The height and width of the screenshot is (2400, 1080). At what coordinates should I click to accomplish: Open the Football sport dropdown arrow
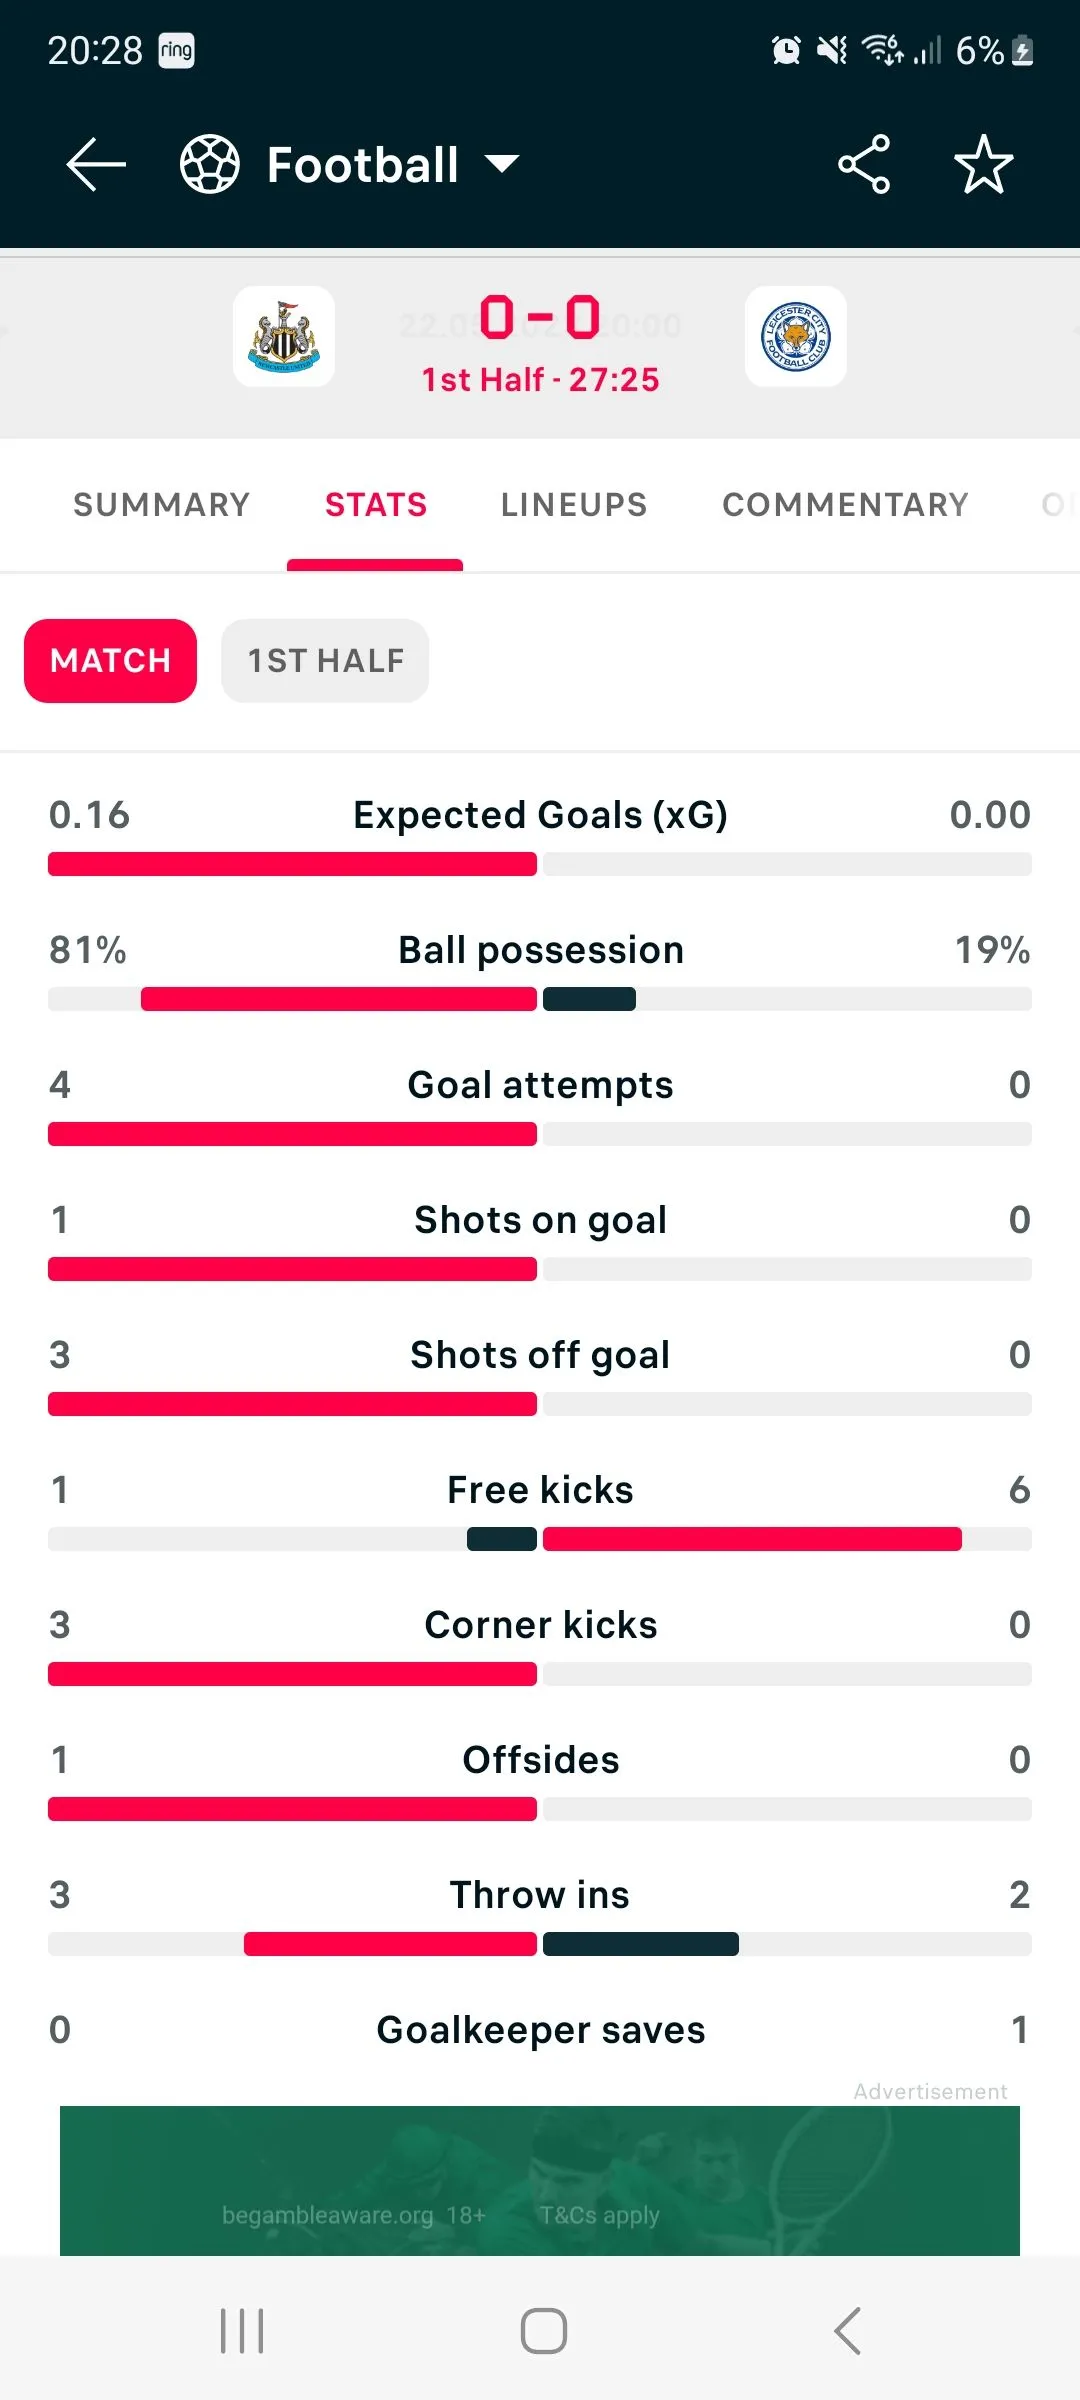coord(502,165)
